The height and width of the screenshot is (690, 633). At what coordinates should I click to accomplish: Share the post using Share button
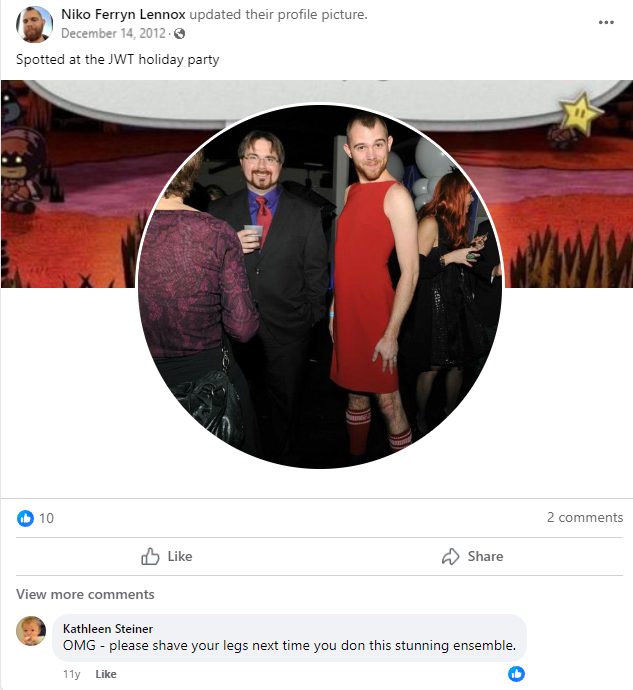point(472,556)
